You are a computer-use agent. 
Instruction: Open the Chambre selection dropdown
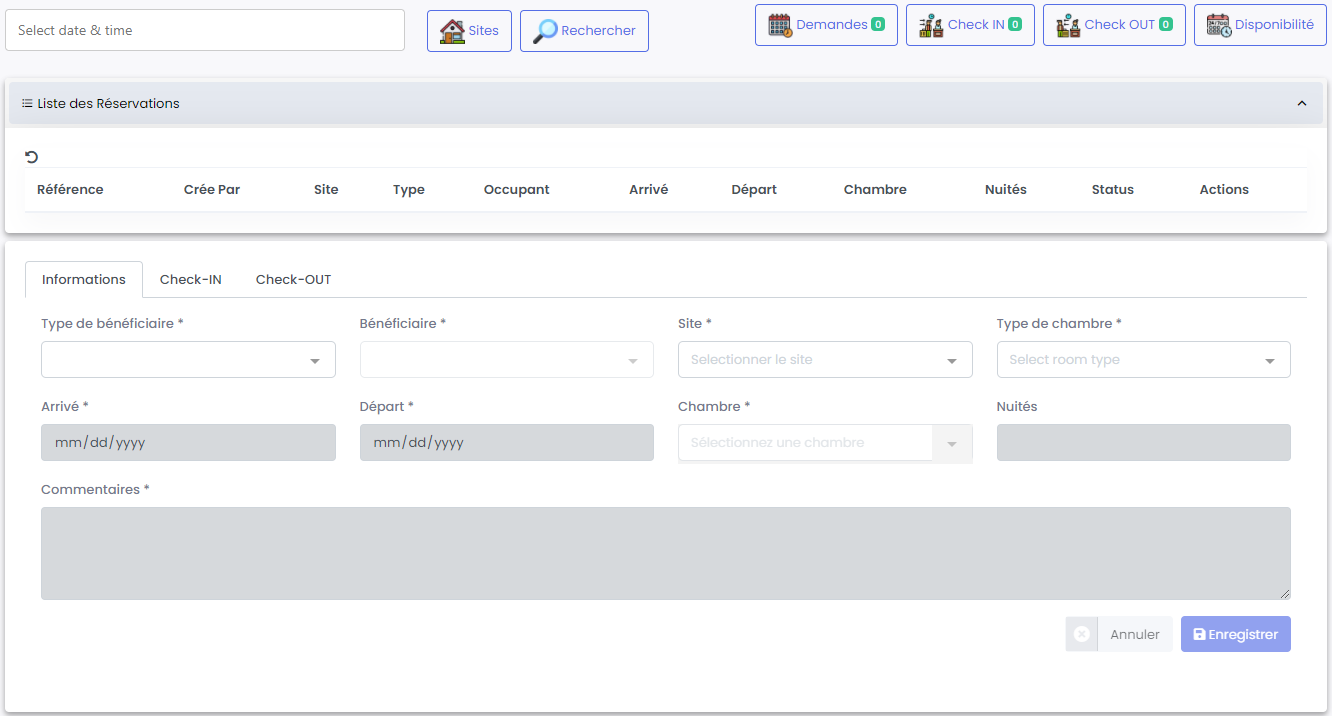point(824,443)
